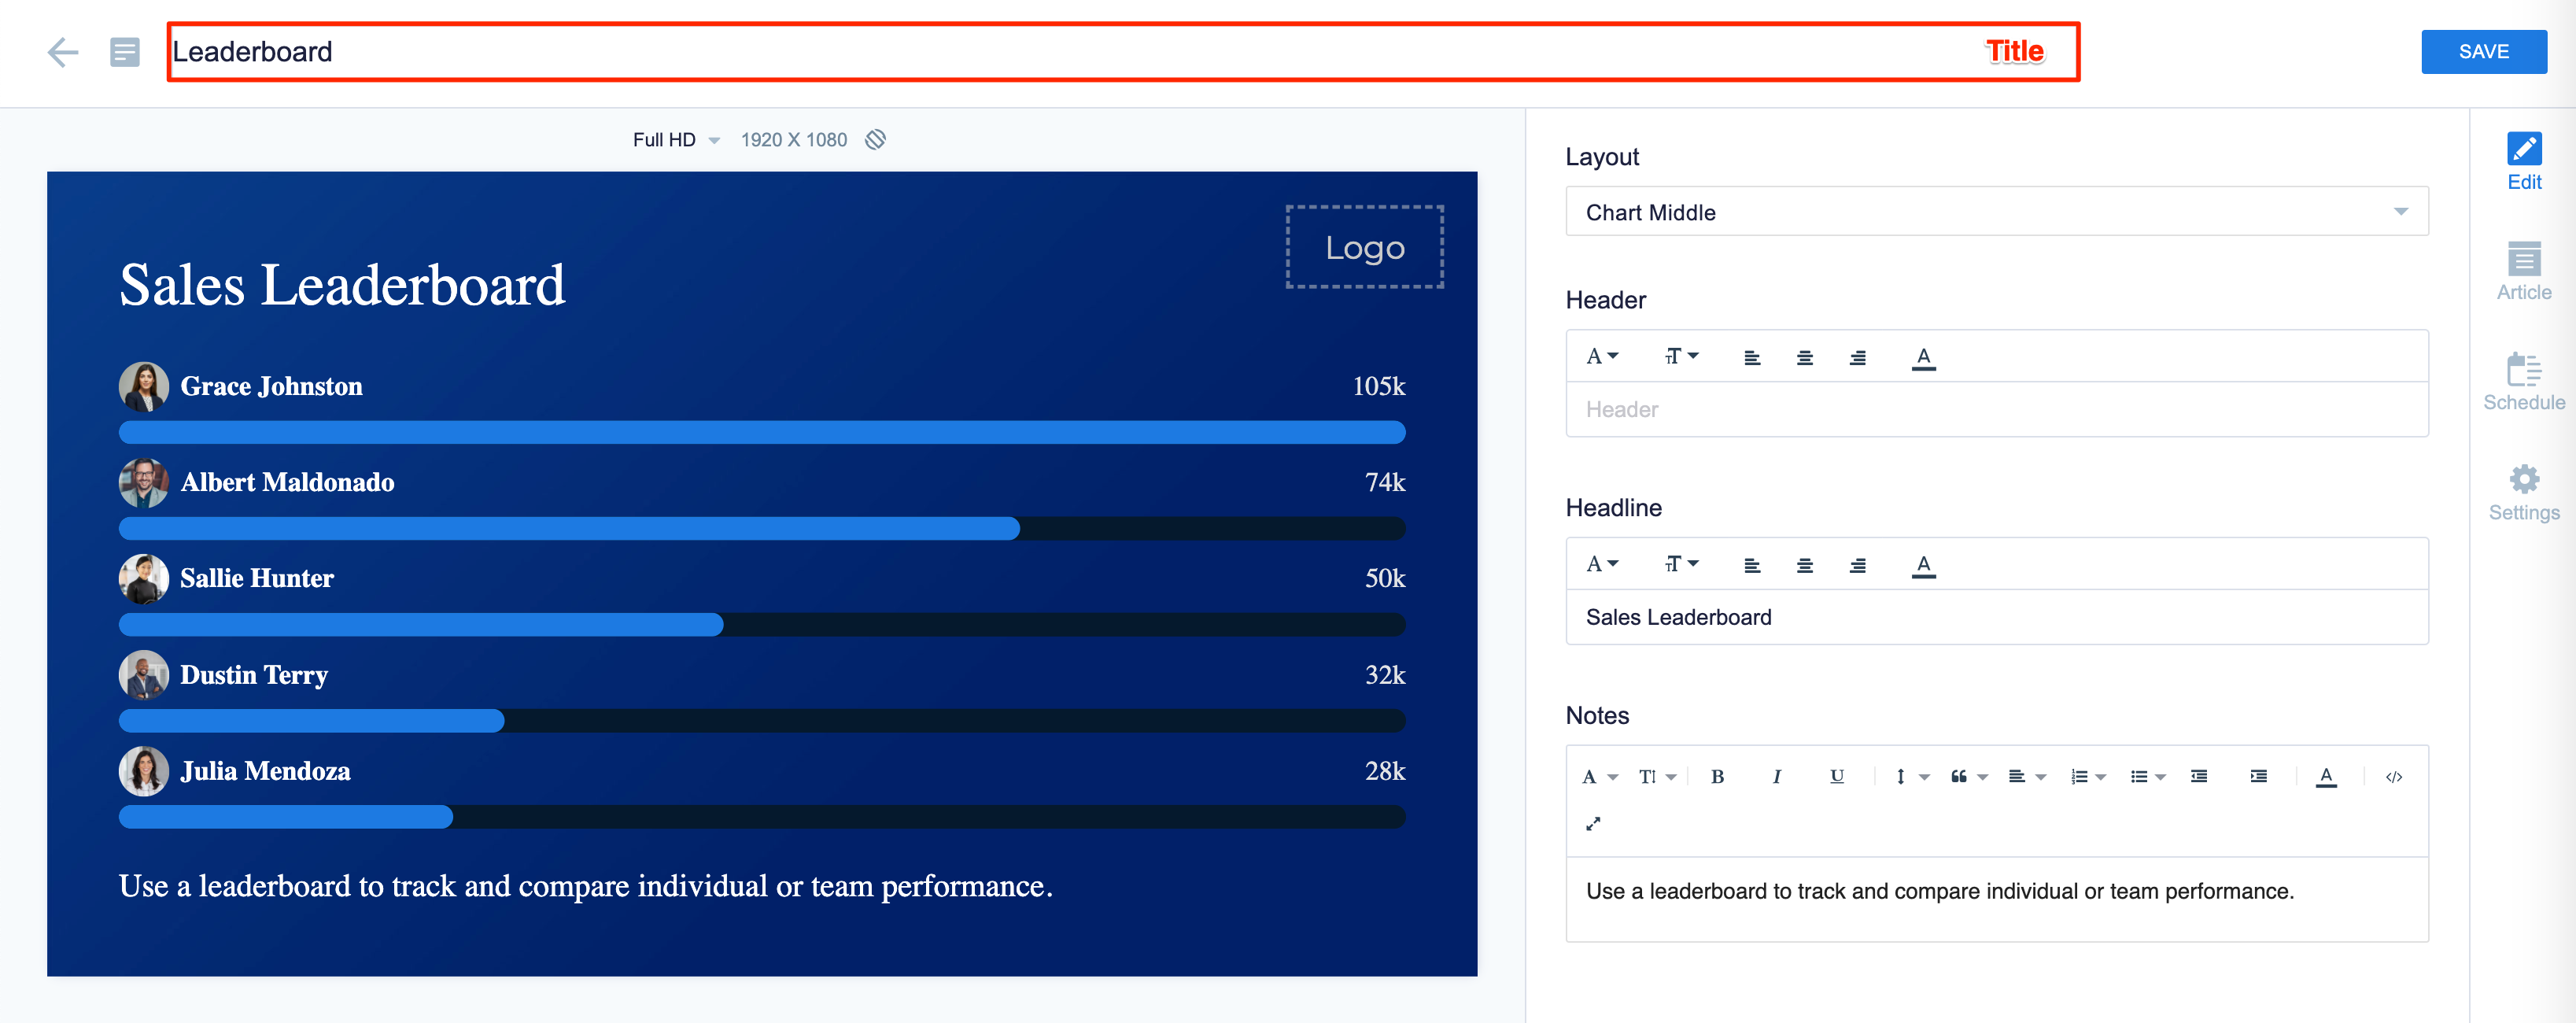The image size is (2576, 1023).
Task: Toggle italic in the Notes toolbar
Action: tap(1777, 776)
